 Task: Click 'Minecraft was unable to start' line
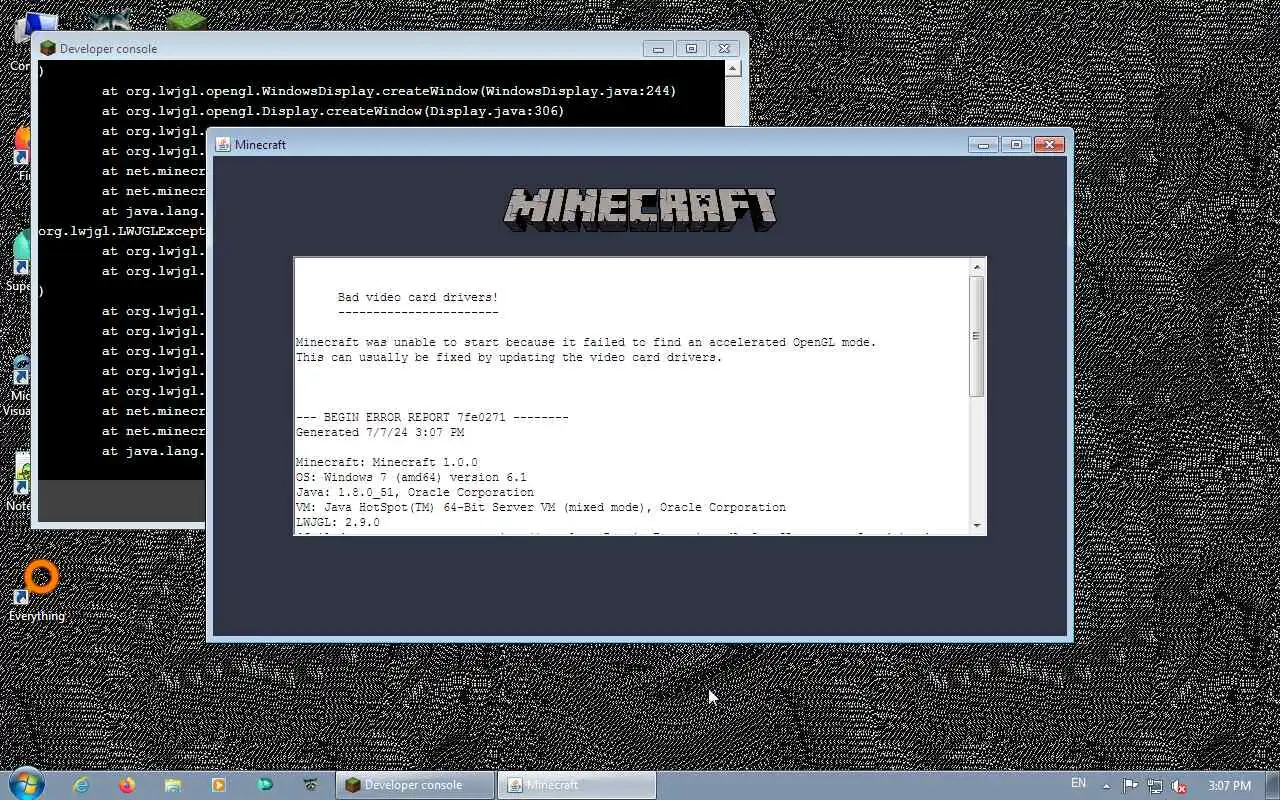(586, 342)
